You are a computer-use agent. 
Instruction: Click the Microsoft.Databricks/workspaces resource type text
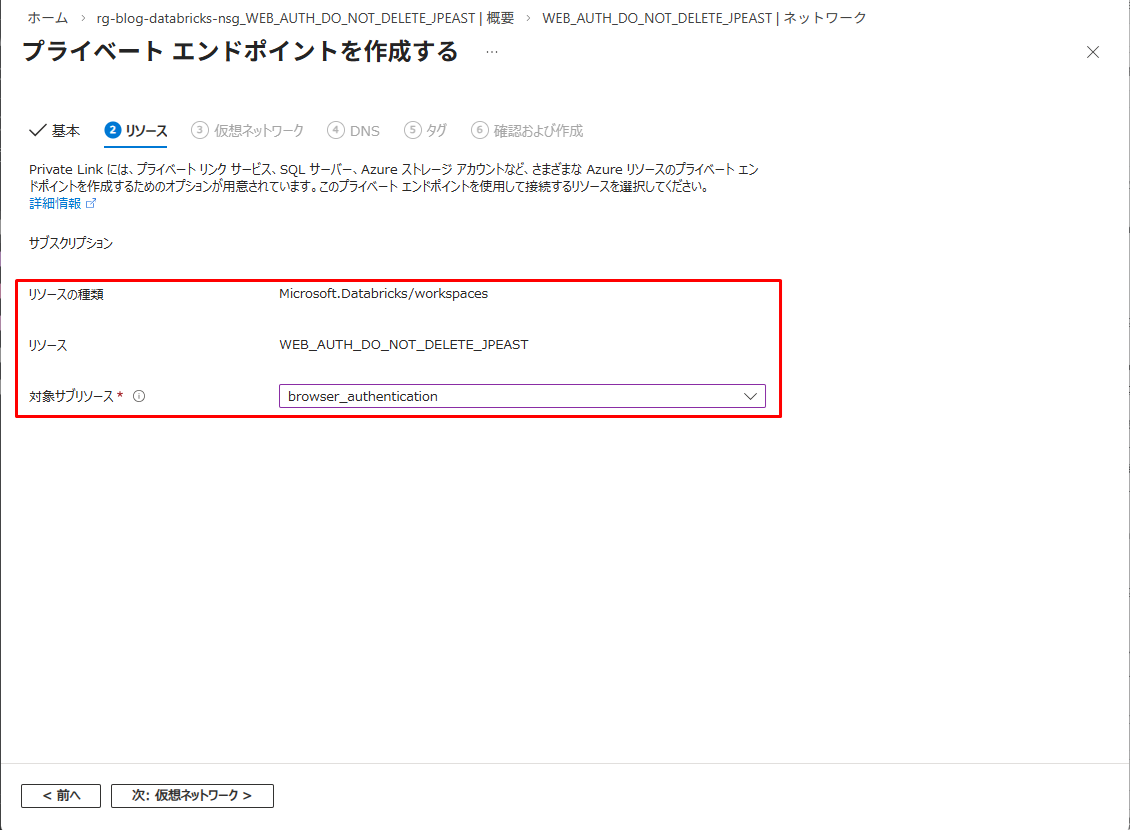[383, 294]
